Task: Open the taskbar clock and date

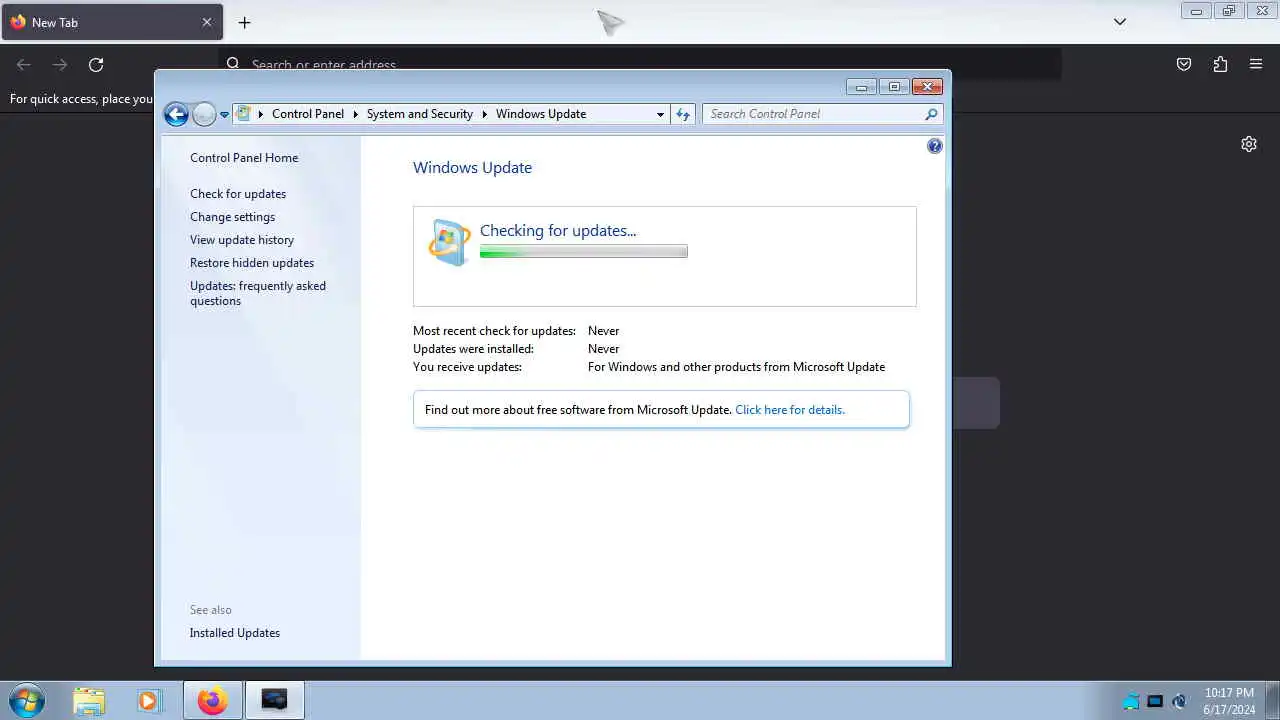Action: click(x=1229, y=701)
